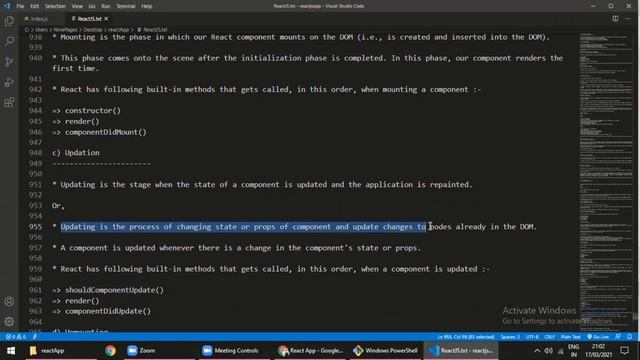640x360 pixels.
Task: Open the clock and date showing 21:02
Action: coord(598,351)
